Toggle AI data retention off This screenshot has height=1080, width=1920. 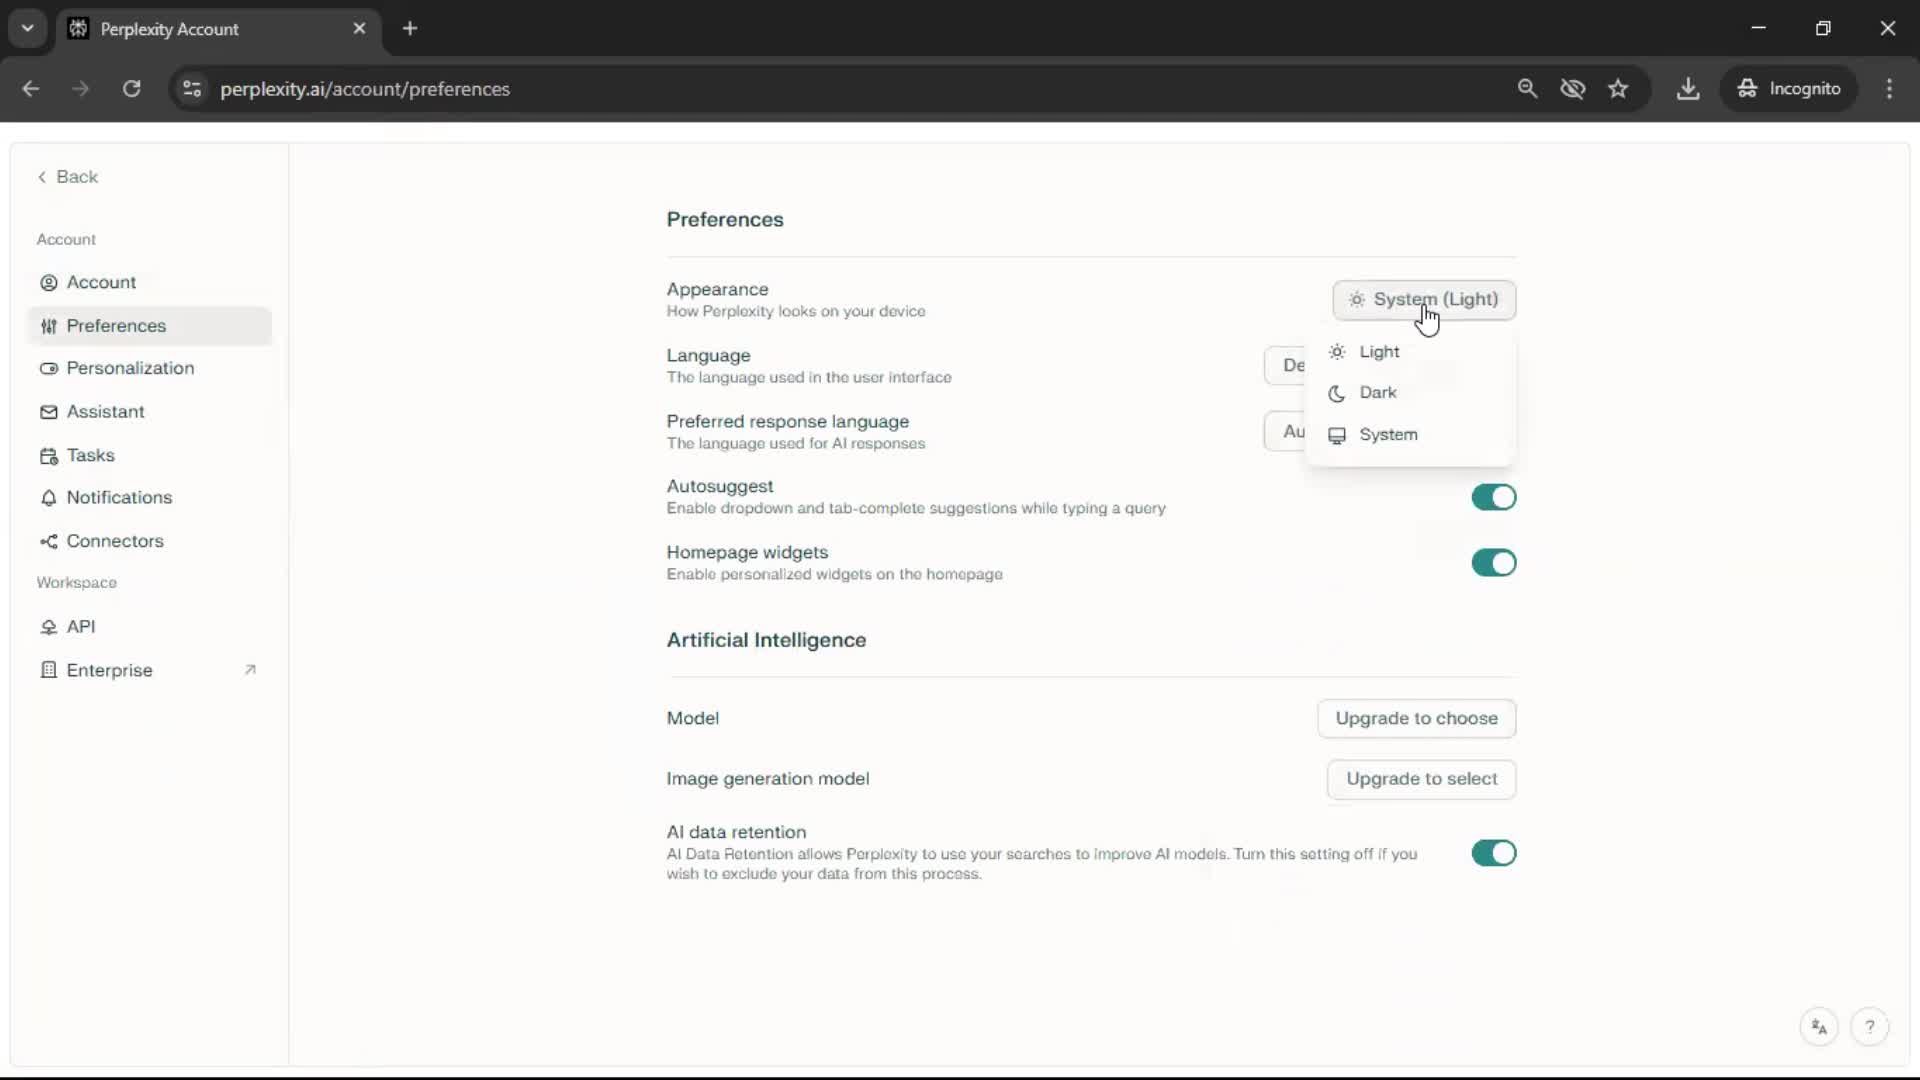tap(1493, 853)
